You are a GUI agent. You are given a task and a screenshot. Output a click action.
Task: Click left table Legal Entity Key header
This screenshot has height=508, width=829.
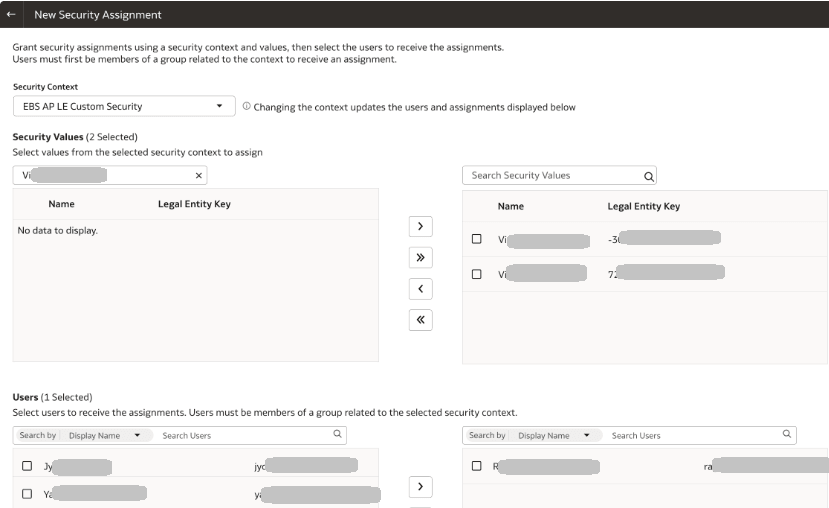194,204
